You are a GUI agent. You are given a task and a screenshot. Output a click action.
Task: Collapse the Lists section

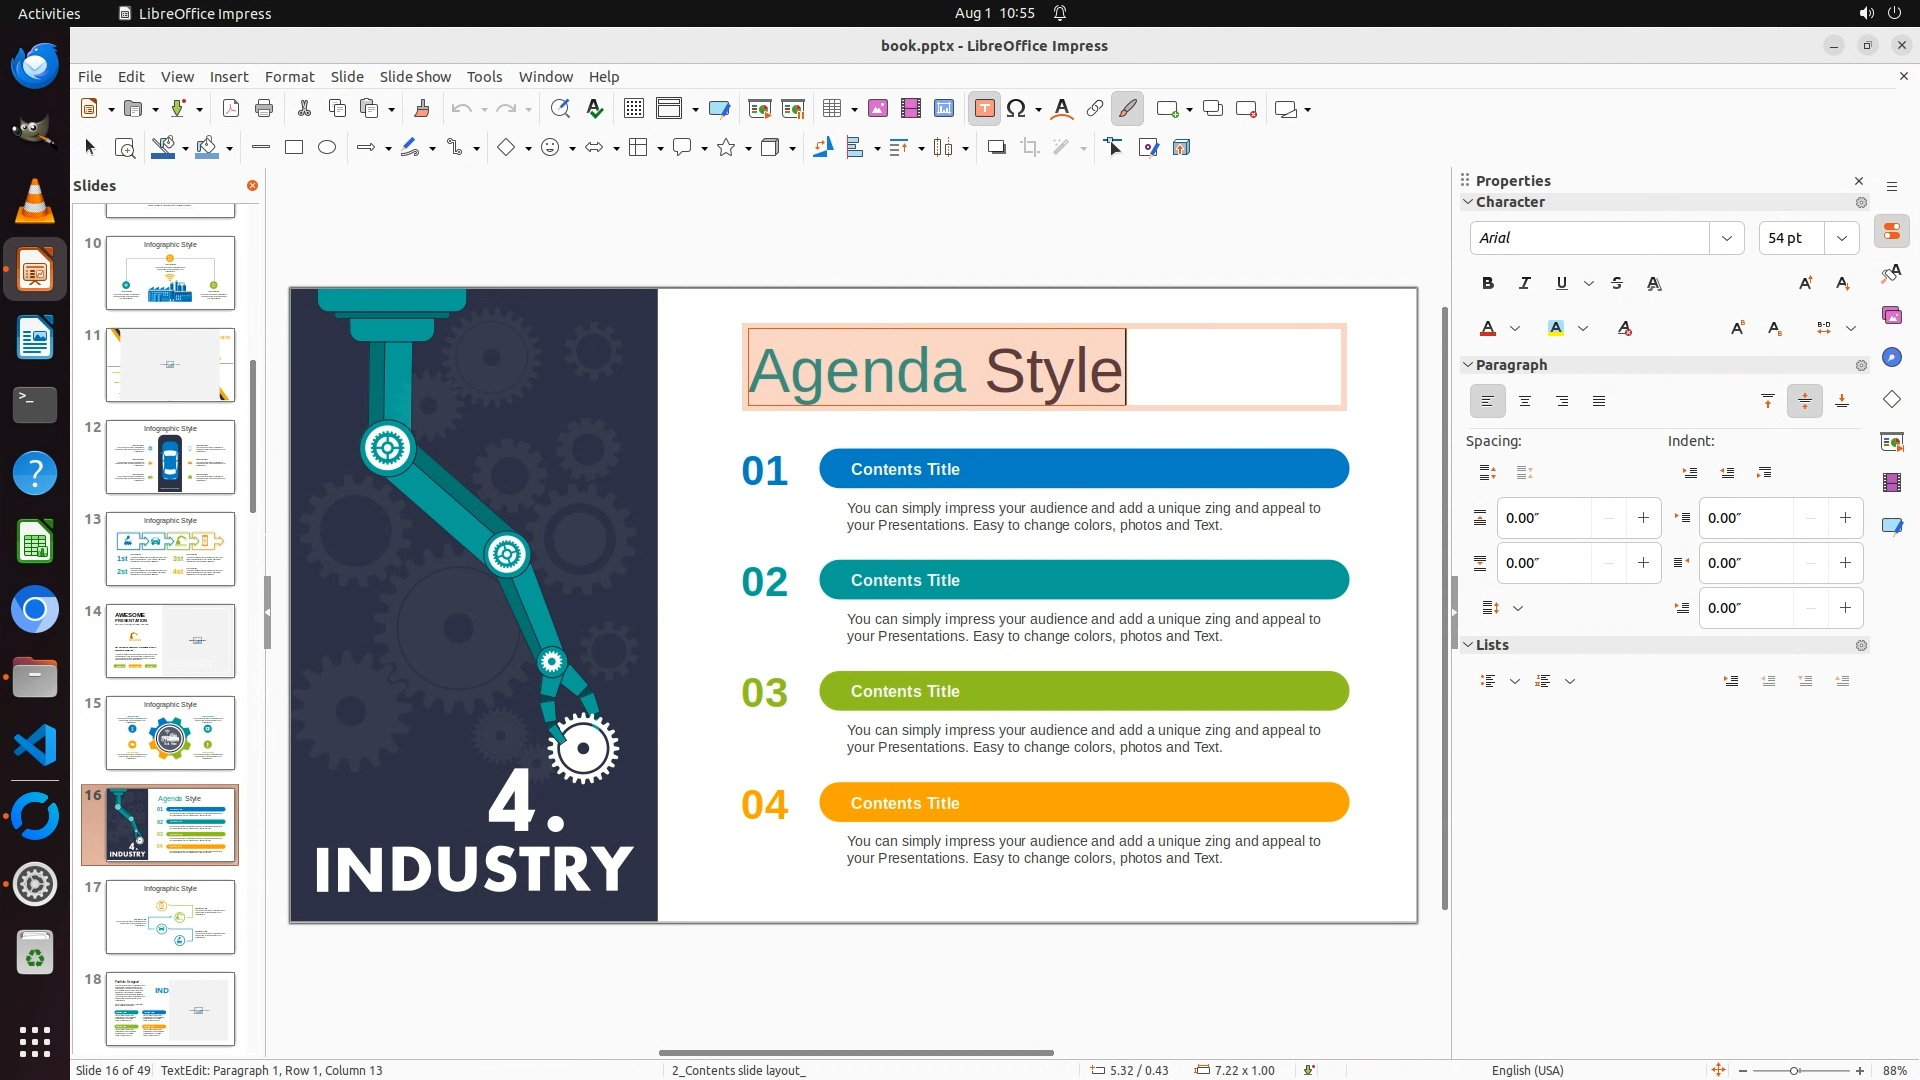click(x=1468, y=645)
